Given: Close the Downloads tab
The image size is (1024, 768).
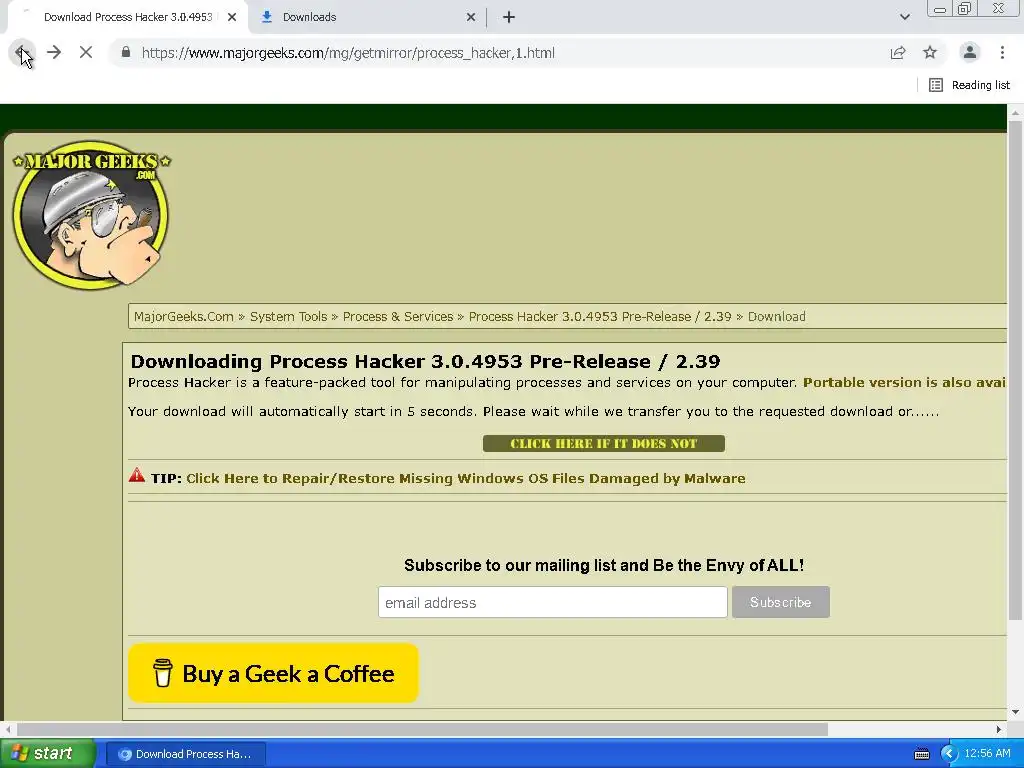Looking at the screenshot, I should click(x=471, y=17).
